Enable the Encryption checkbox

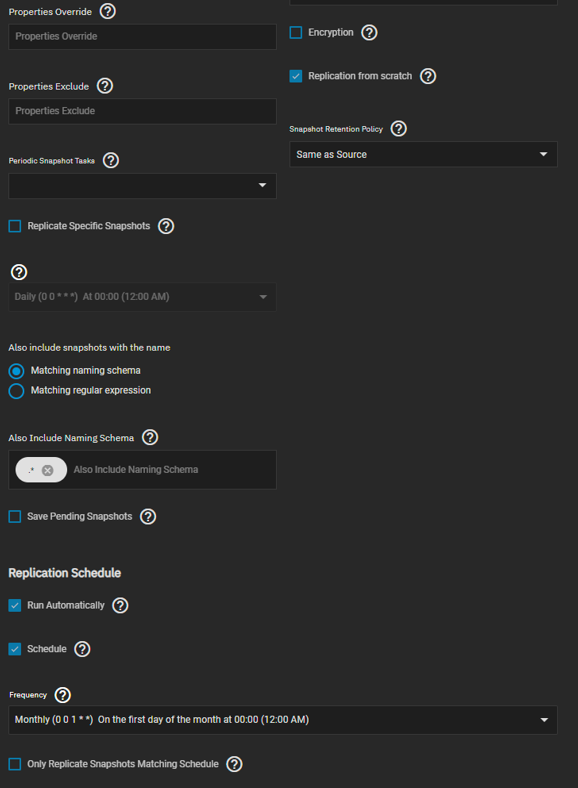click(296, 33)
